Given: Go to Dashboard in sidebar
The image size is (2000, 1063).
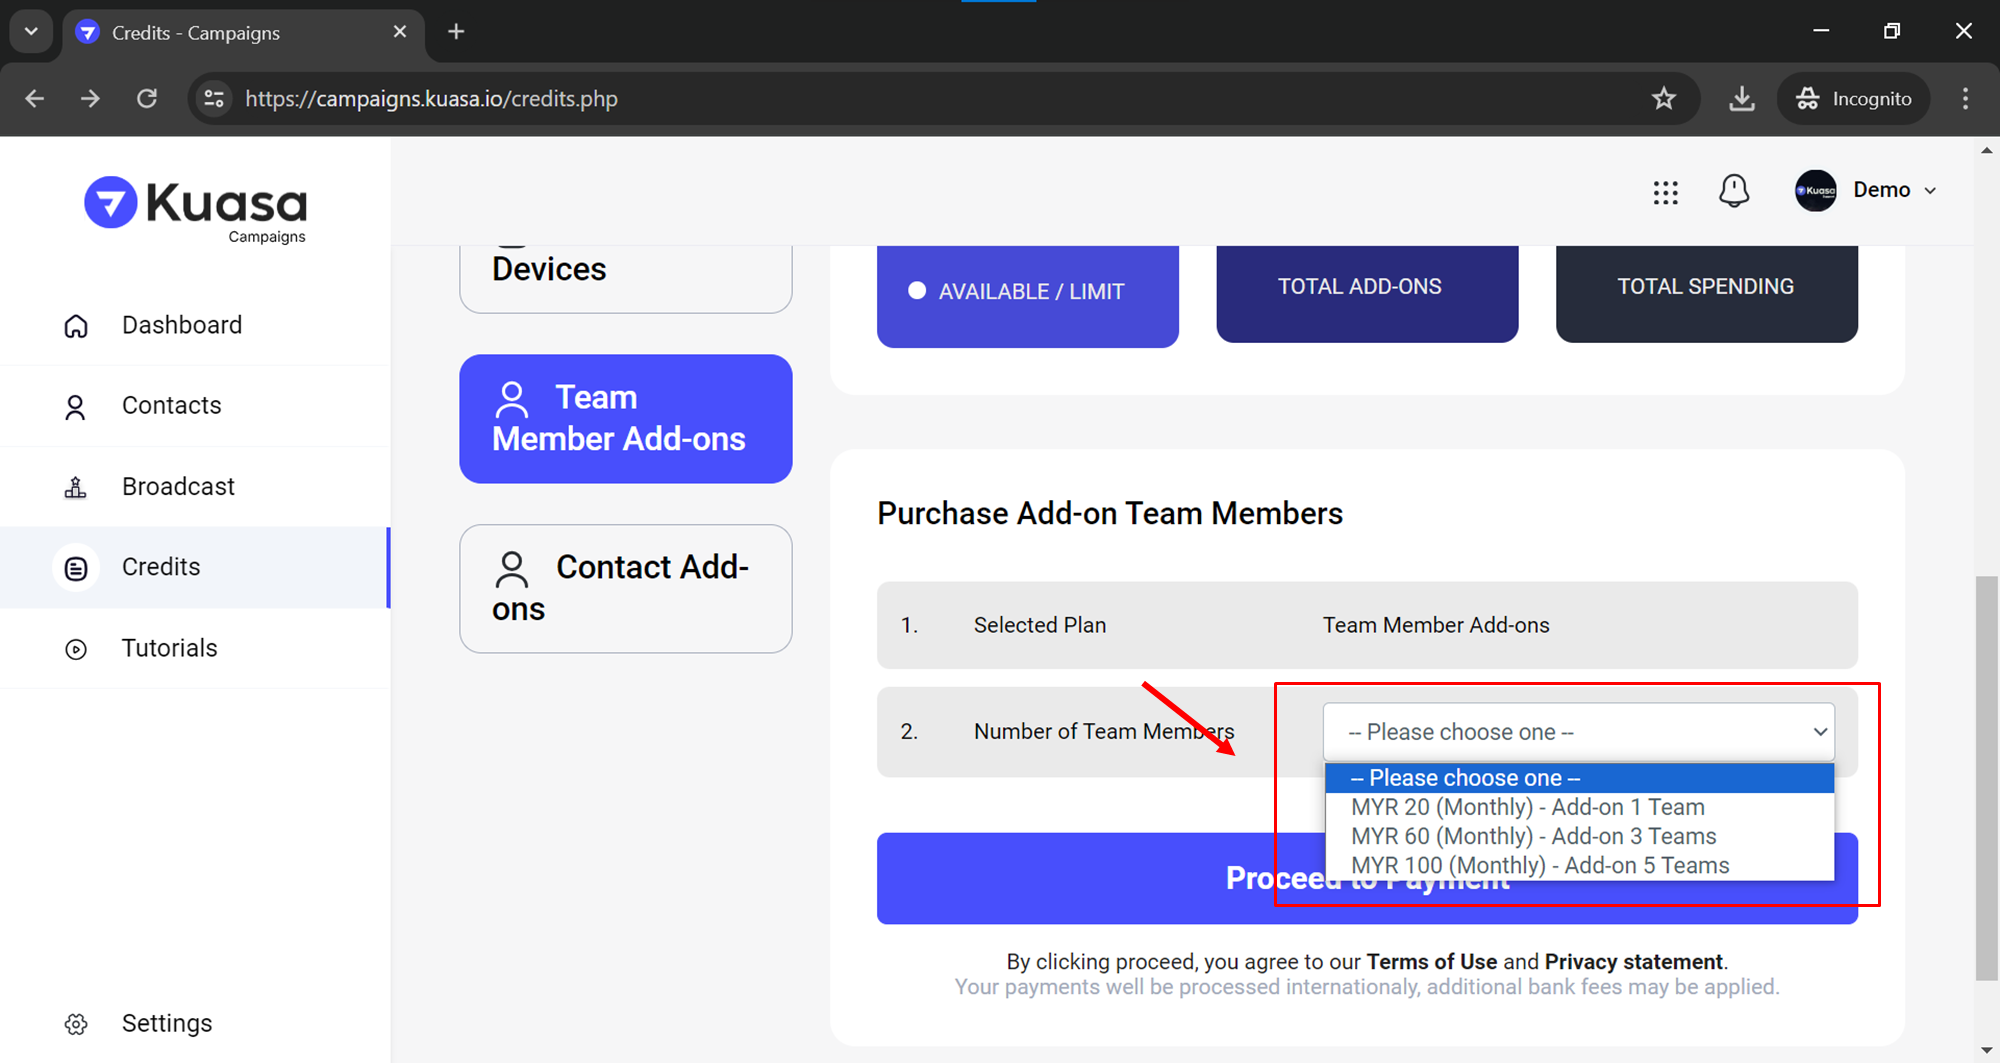Looking at the screenshot, I should pos(181,325).
